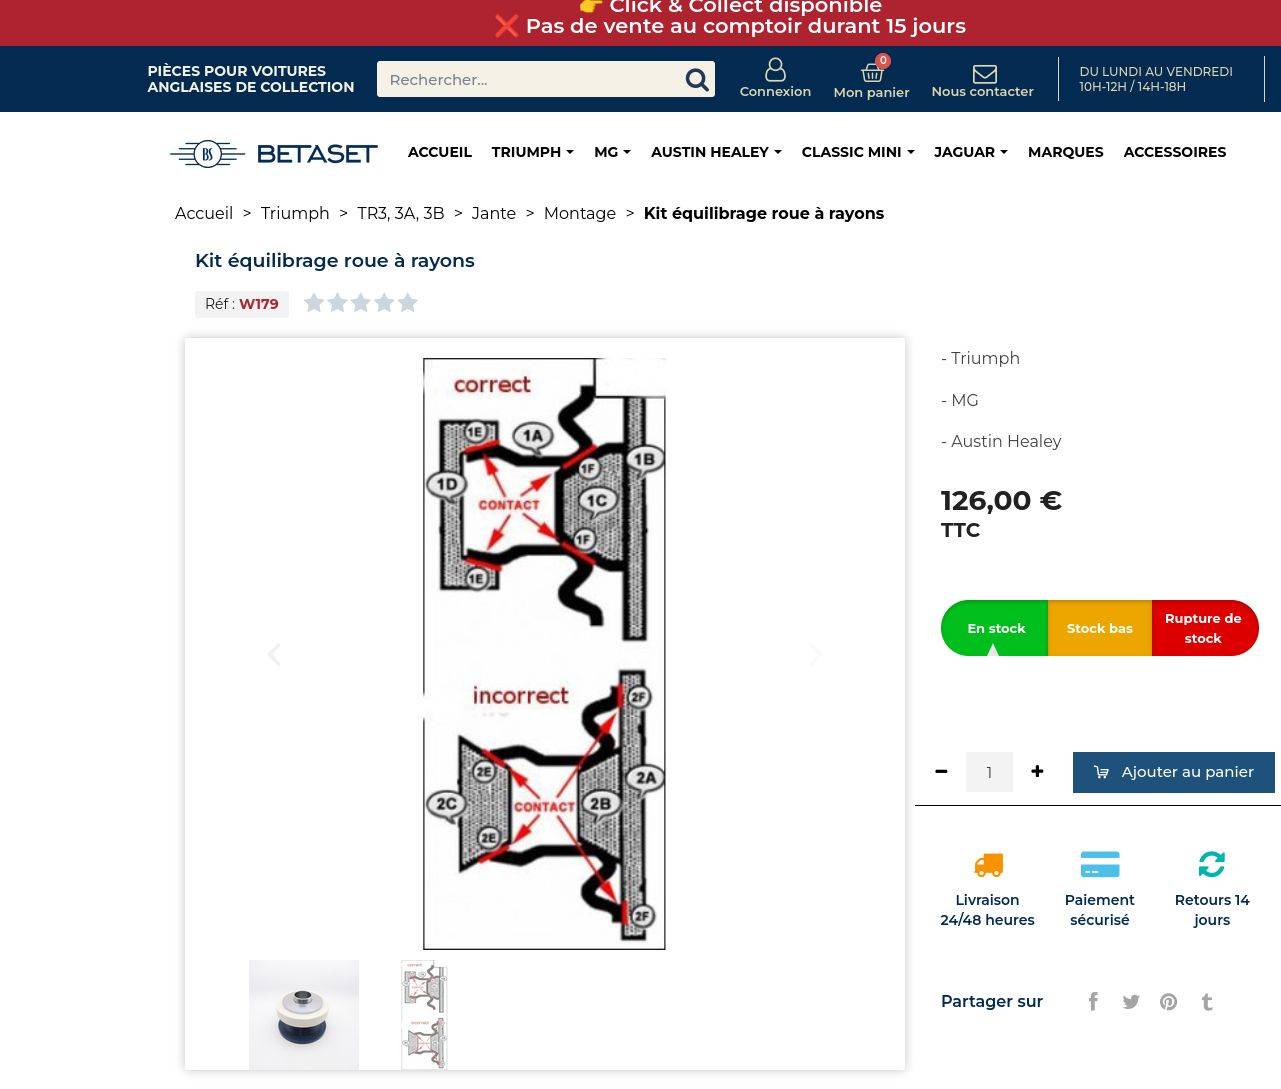Share on Tumblr icon
1281x1089 pixels.
coord(1207,1001)
